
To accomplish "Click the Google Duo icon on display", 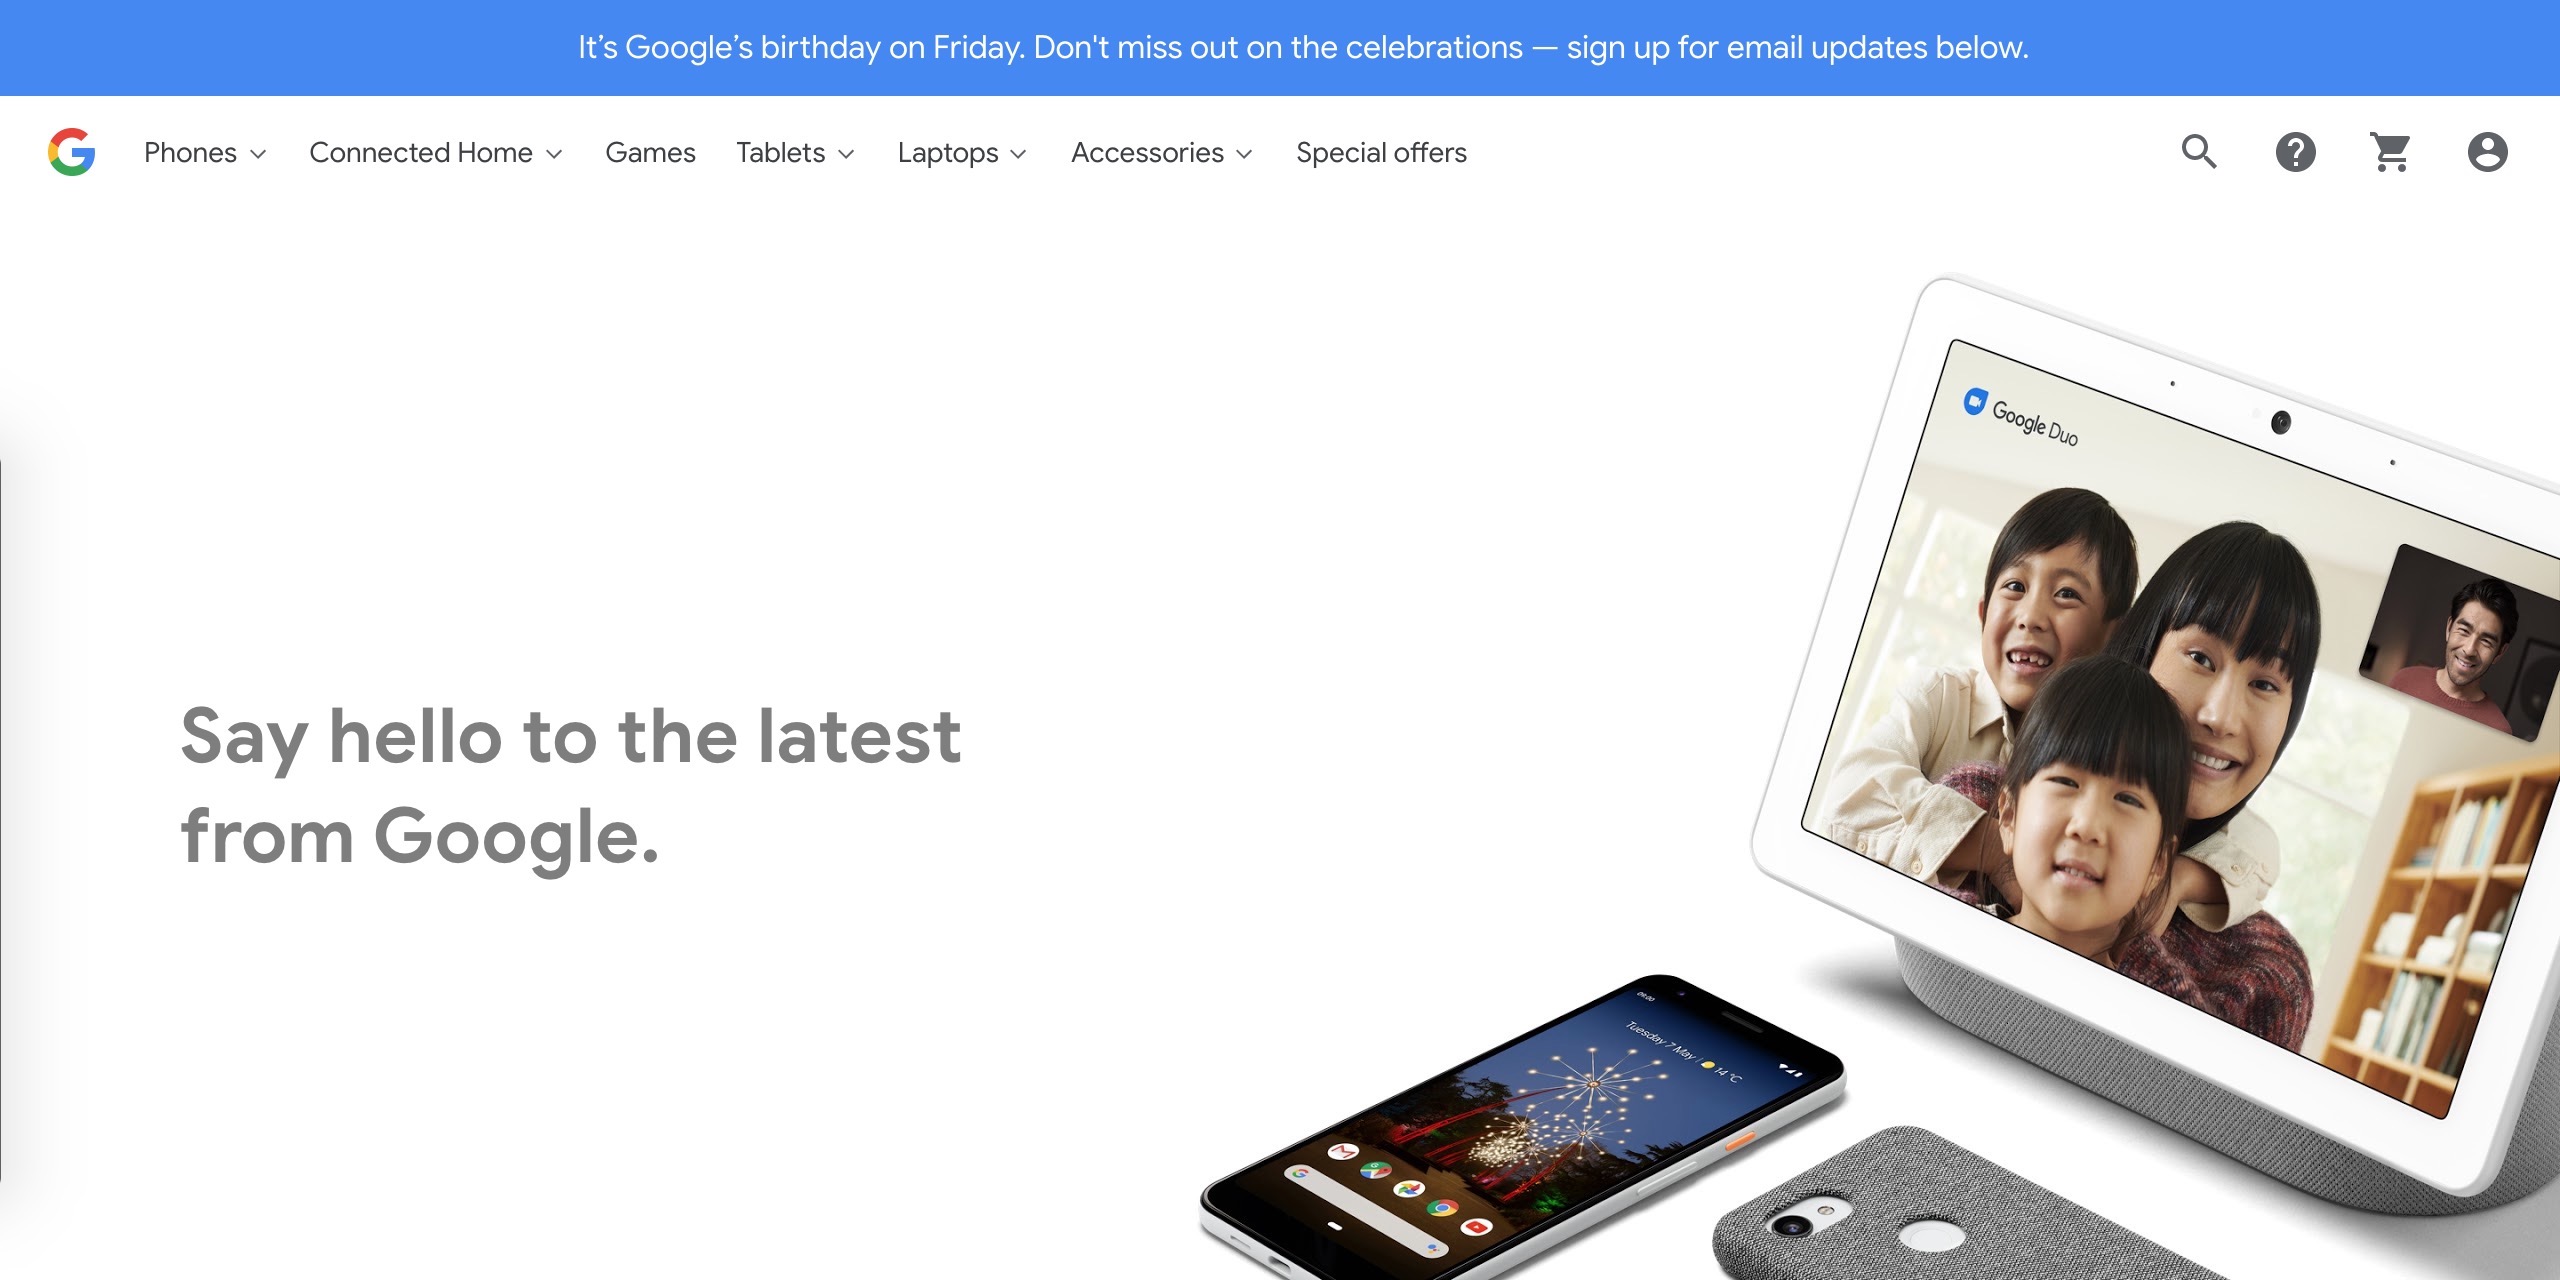I will 1974,402.
